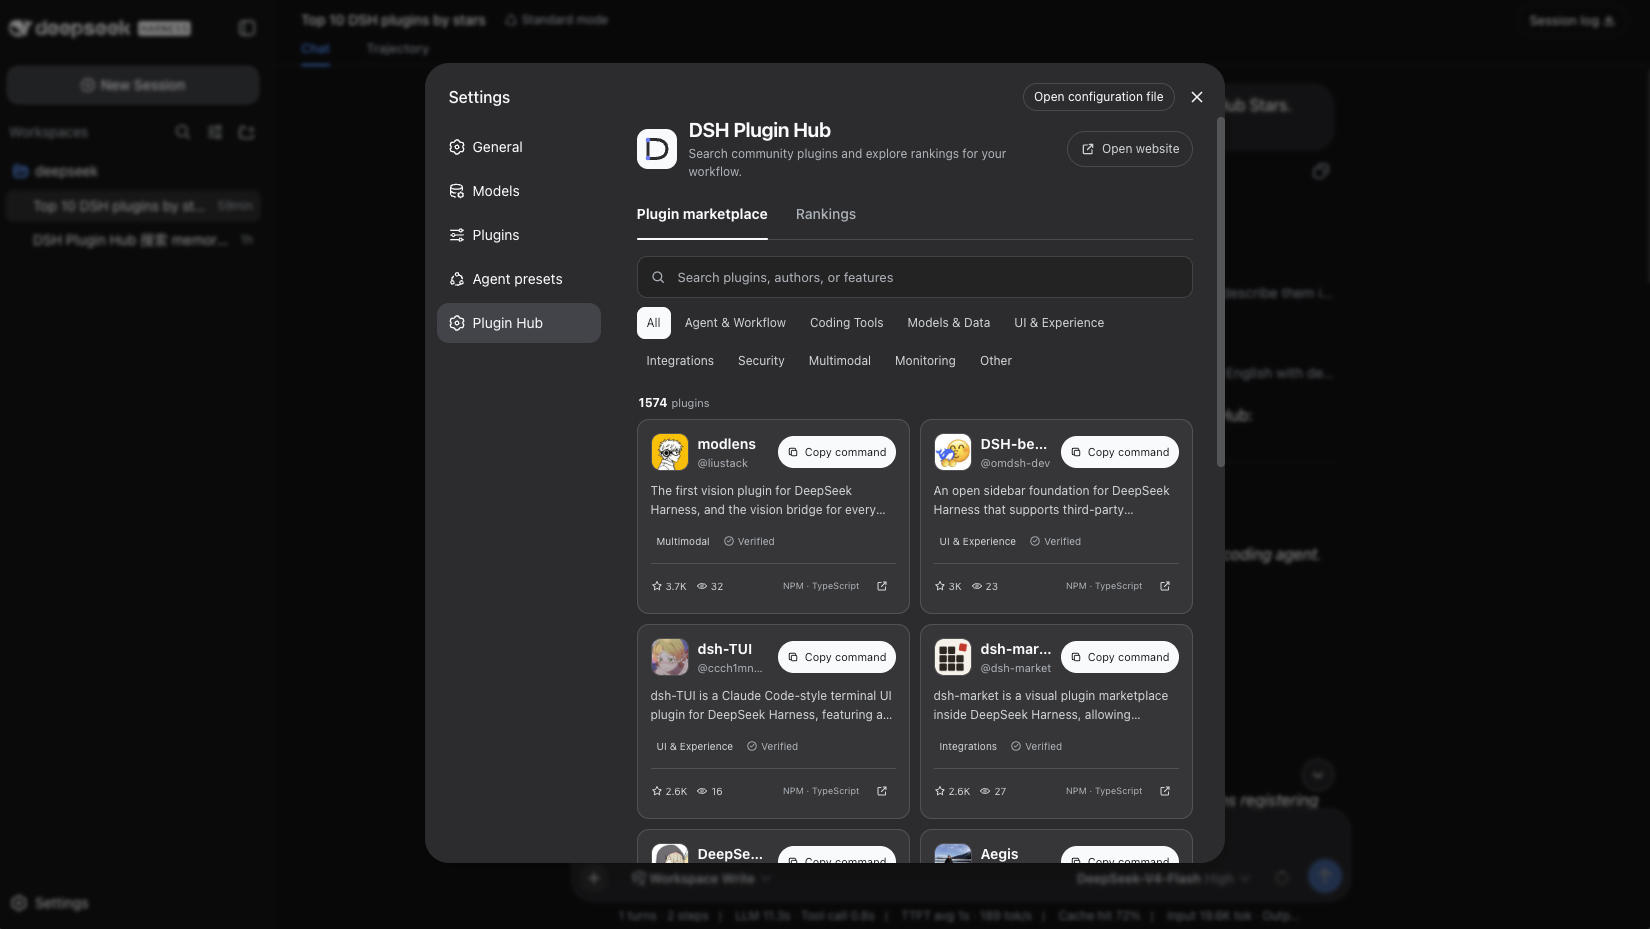Click the @omdsh-dev author name
The width and height of the screenshot is (1650, 929).
pos(1015,464)
